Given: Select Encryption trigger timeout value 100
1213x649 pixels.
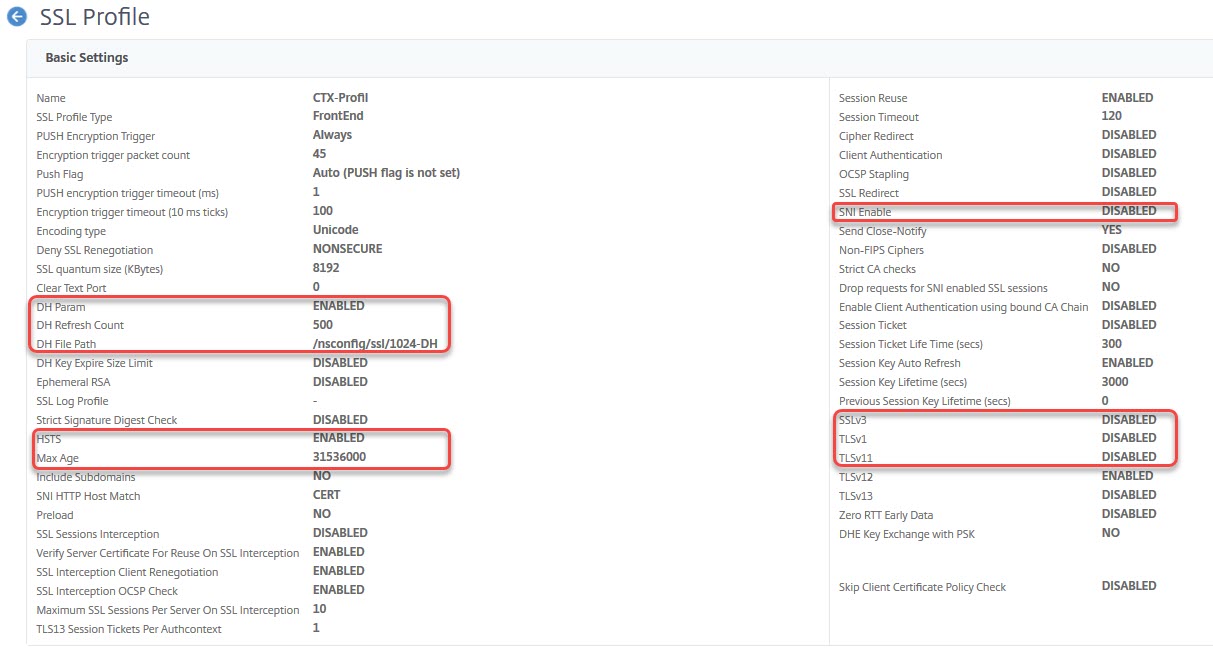Looking at the screenshot, I should 323,211.
